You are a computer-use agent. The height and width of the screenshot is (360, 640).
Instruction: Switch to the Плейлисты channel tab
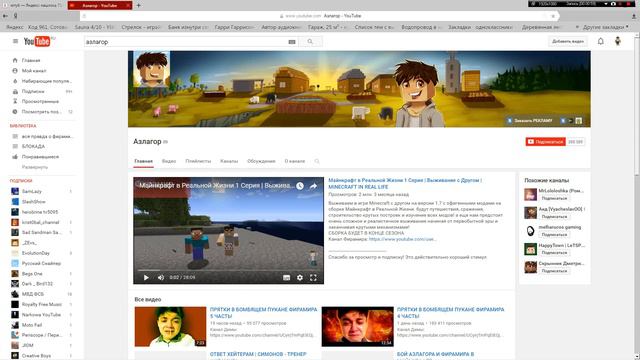pos(198,161)
